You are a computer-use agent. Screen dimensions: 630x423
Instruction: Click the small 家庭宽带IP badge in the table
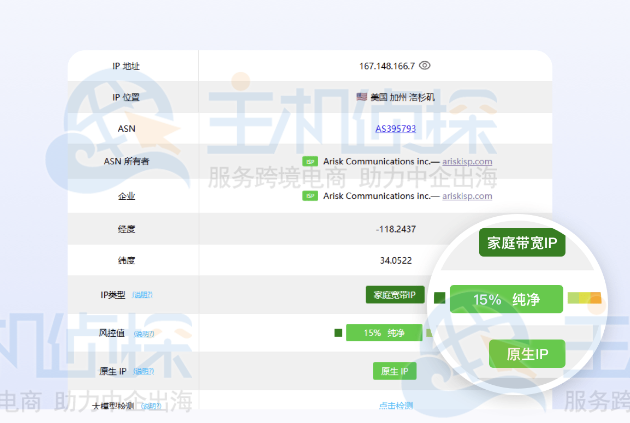tap(395, 295)
